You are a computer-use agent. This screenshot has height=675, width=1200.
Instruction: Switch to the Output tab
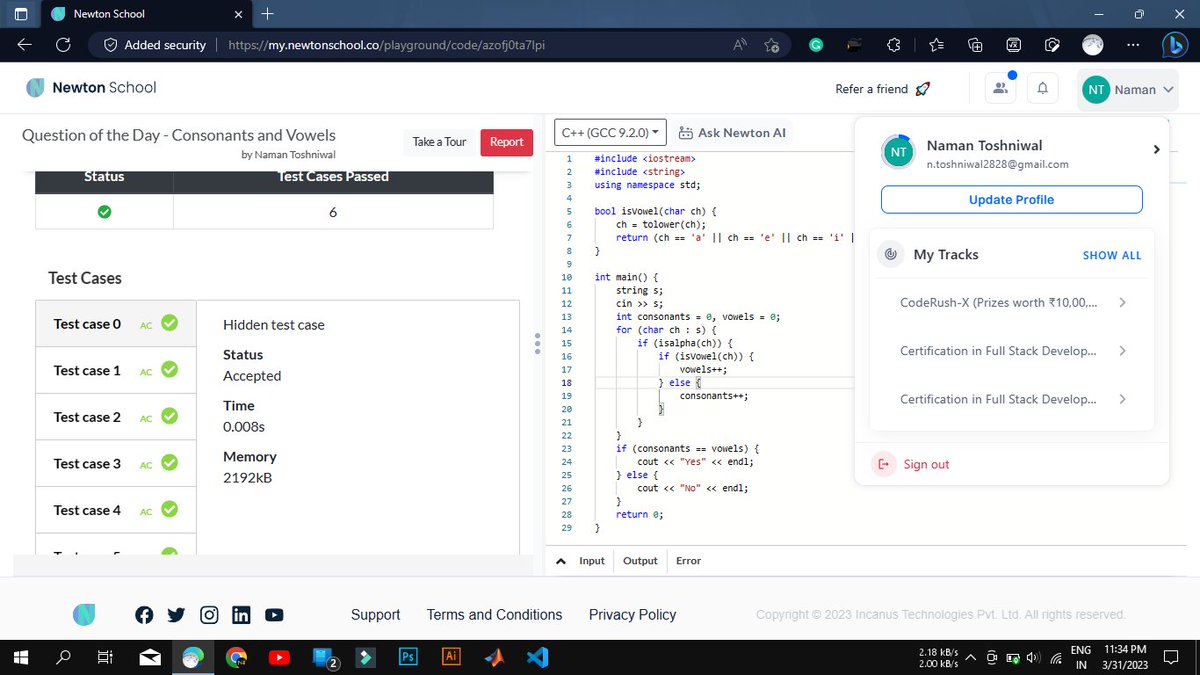pos(640,561)
